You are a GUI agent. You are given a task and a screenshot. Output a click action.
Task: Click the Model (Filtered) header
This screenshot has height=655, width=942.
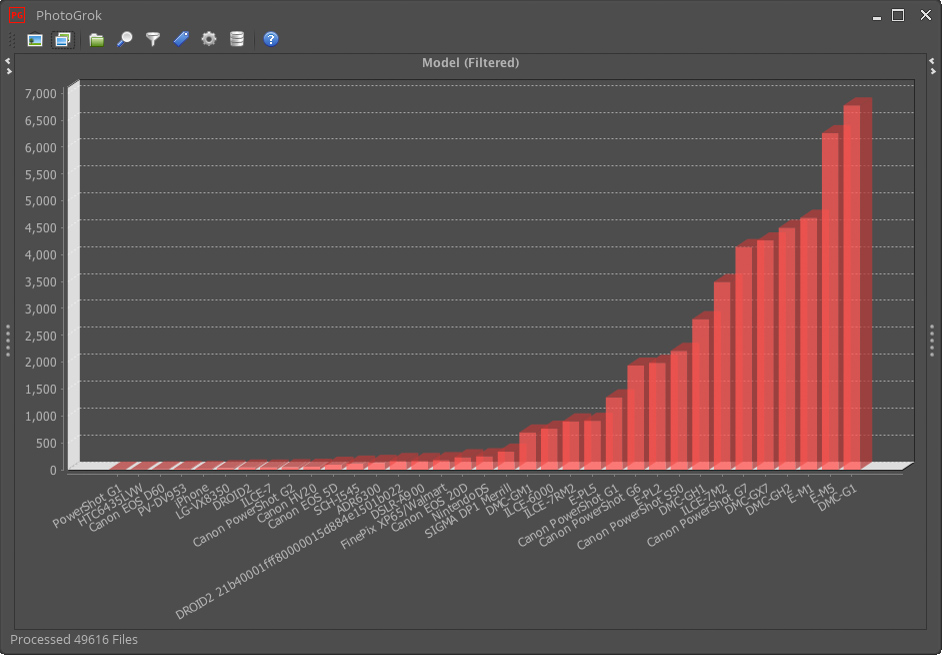pyautogui.click(x=470, y=62)
